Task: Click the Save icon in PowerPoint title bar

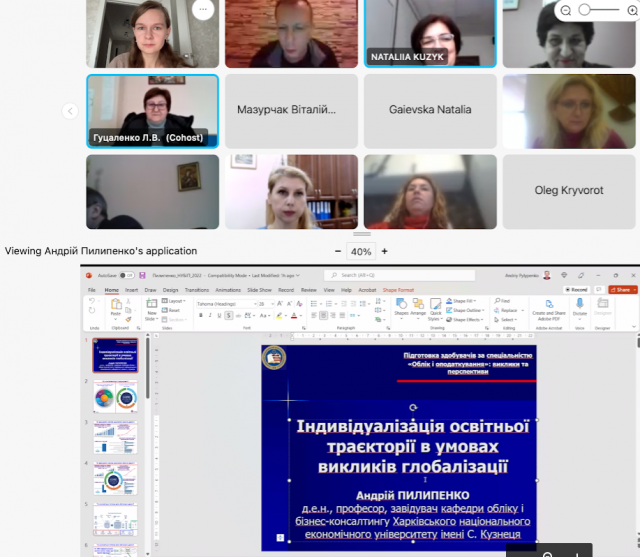Action: [142, 275]
